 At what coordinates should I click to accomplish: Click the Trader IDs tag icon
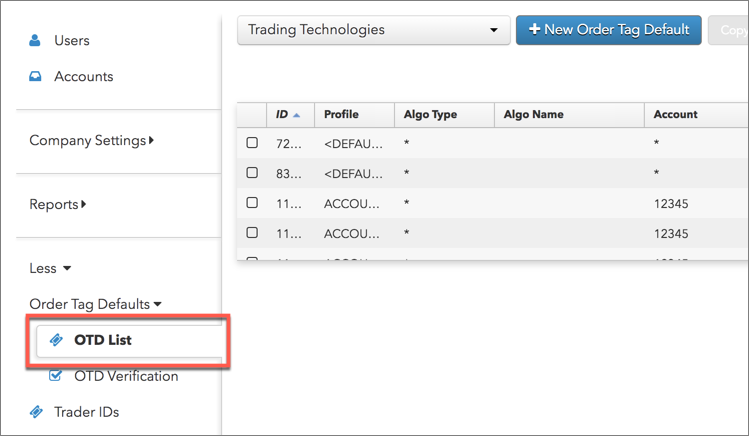pos(36,412)
